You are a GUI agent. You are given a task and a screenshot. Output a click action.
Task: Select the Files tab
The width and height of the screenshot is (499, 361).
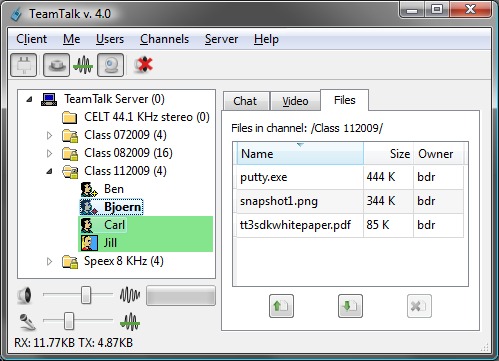pyautogui.click(x=345, y=100)
